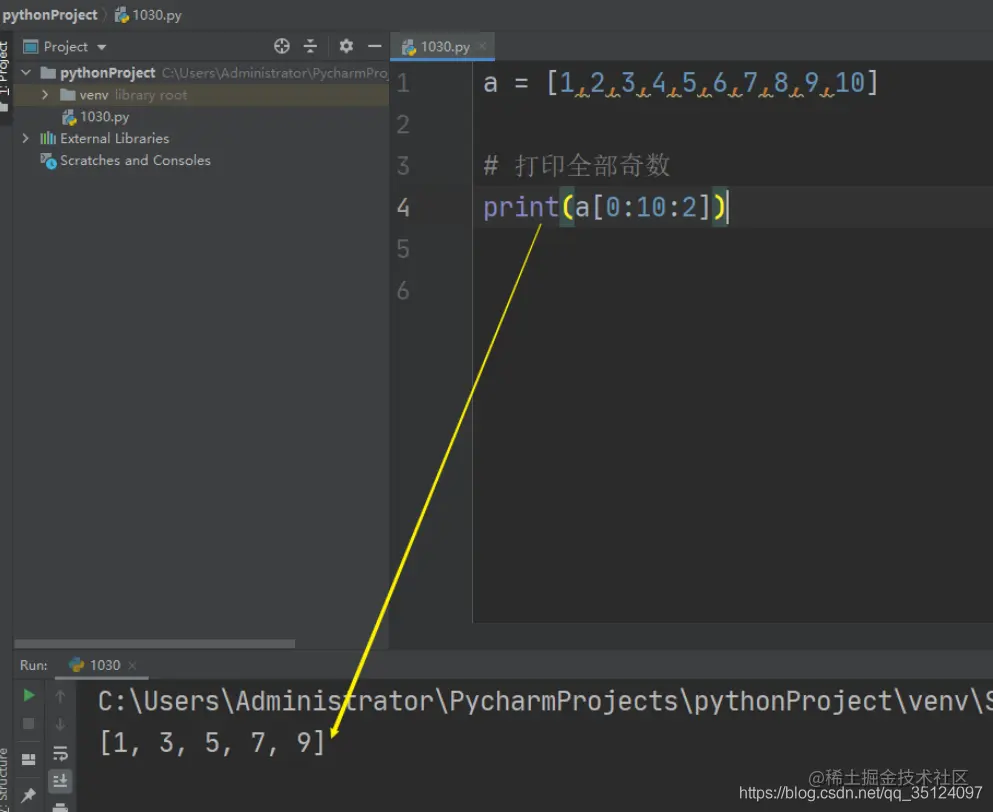Click the Python file icon beside 1030.py in tree
Screen dimensions: 993x812
[69, 117]
